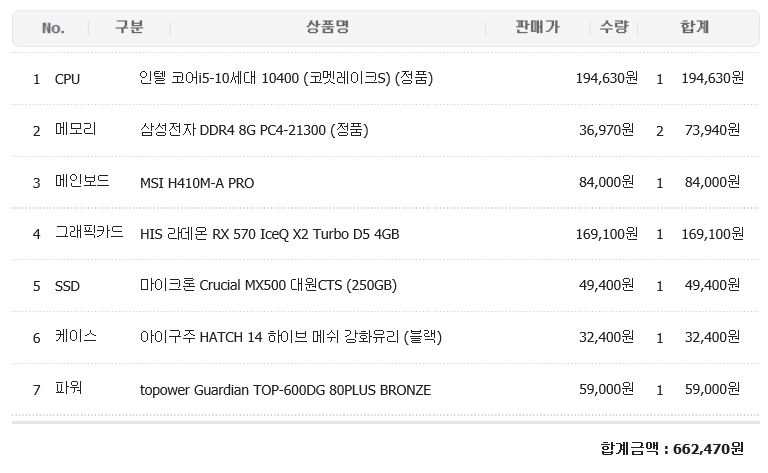Click the 판매가 column header
768x473 pixels.
(x=537, y=27)
